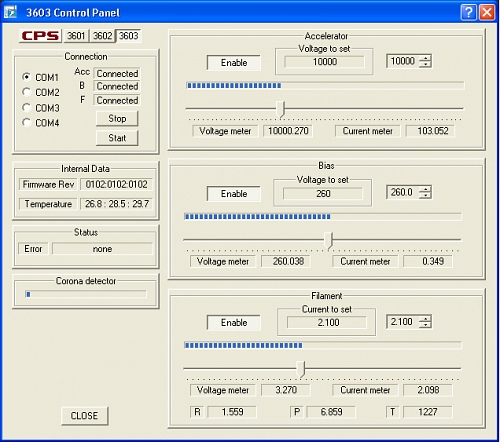
Task: Toggle the Bias Enable button
Action: point(234,194)
